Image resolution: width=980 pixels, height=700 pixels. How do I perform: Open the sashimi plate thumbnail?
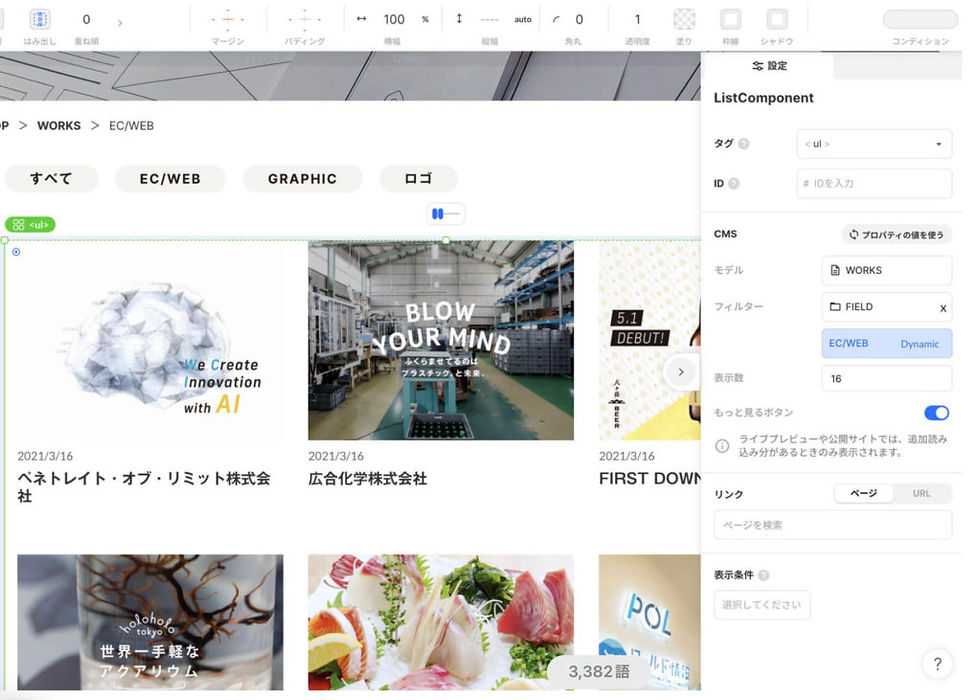[x=441, y=622]
